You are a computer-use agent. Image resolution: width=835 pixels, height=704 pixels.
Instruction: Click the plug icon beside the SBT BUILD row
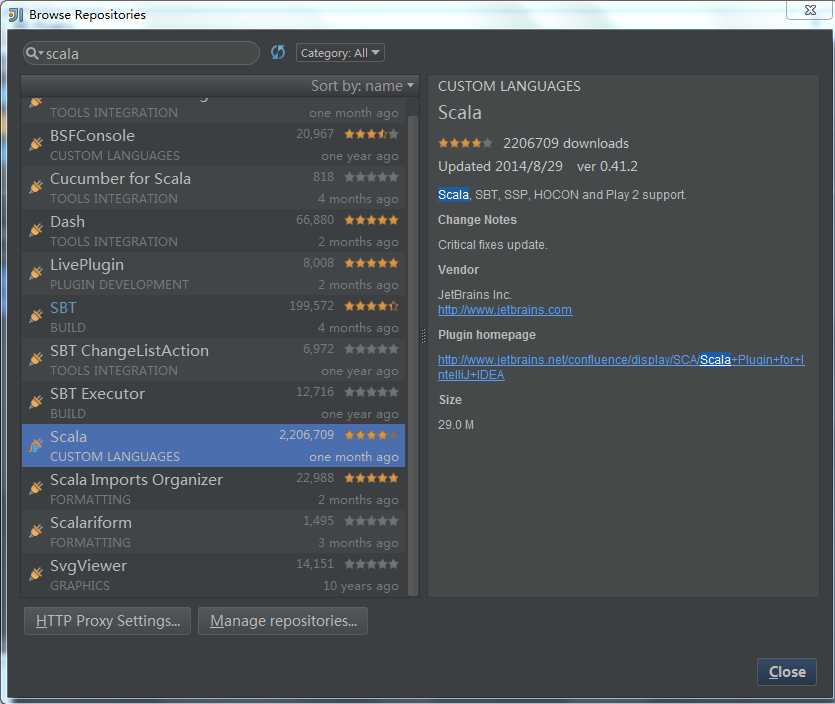36,316
